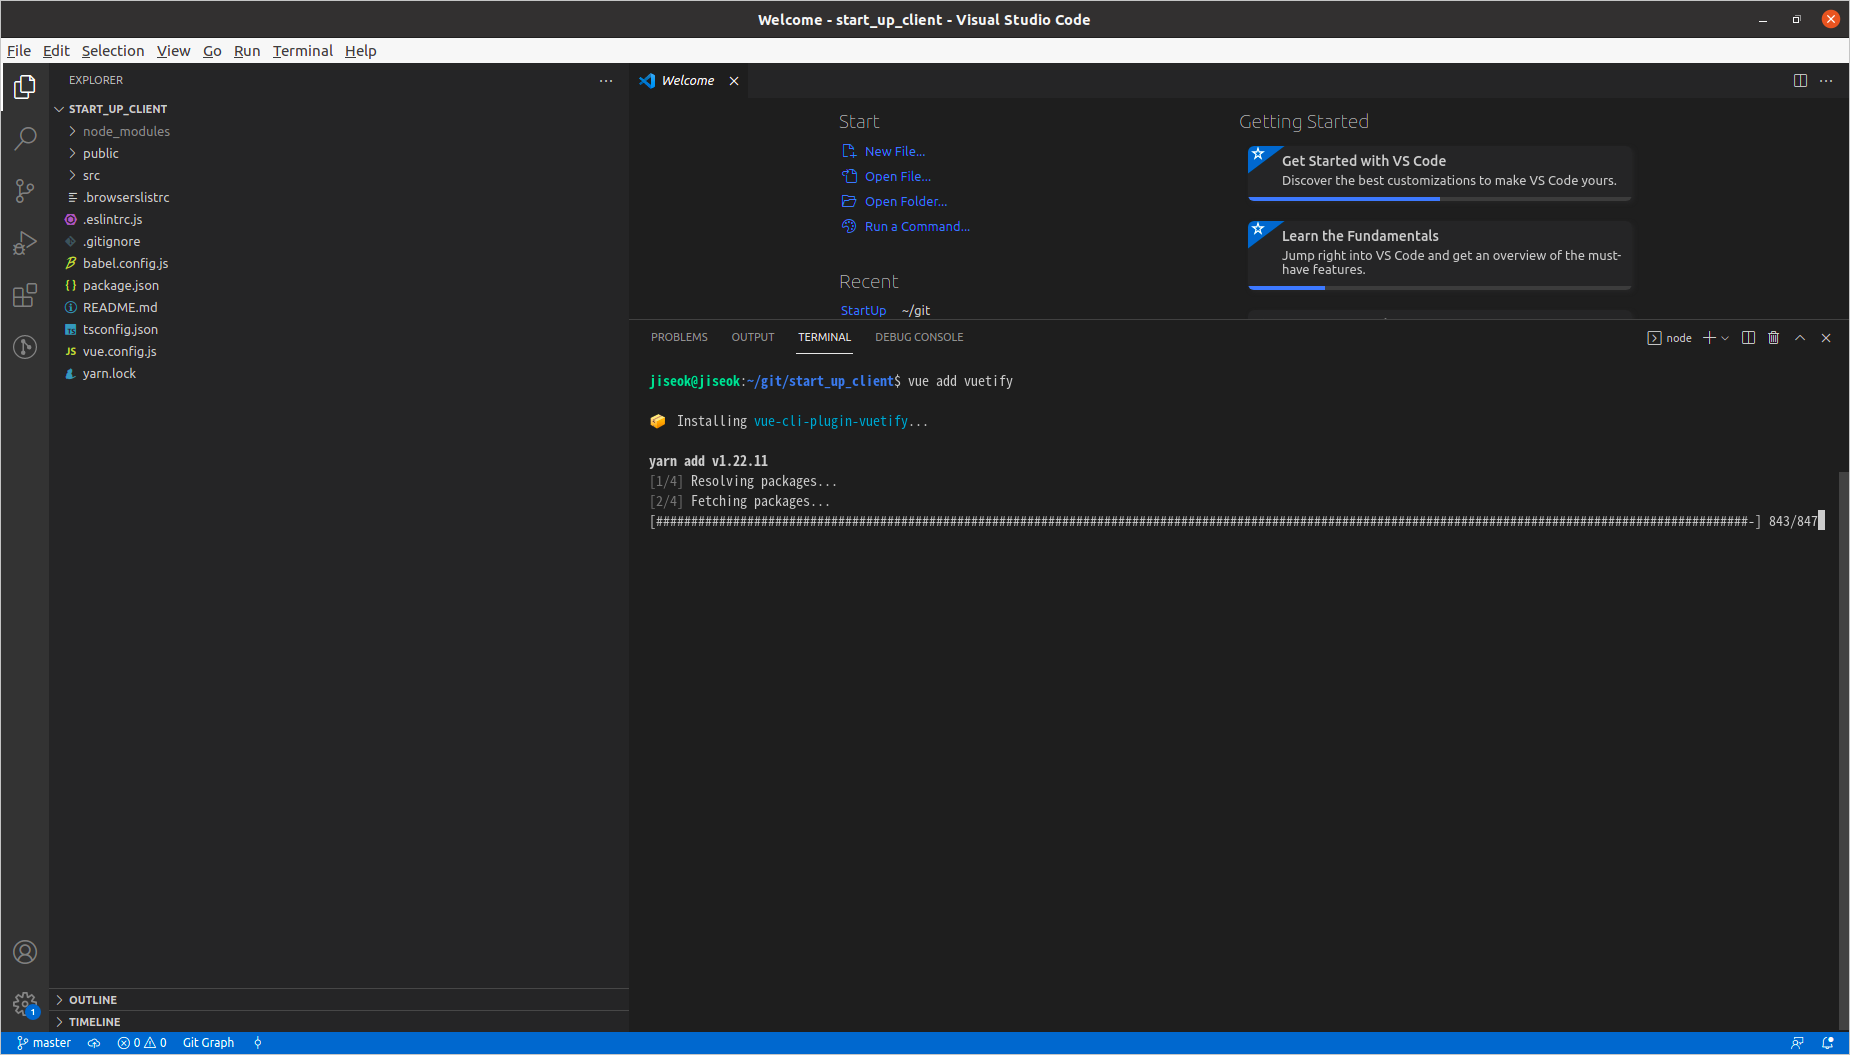Open the Terminal menu
The width and height of the screenshot is (1850, 1055).
(x=302, y=51)
